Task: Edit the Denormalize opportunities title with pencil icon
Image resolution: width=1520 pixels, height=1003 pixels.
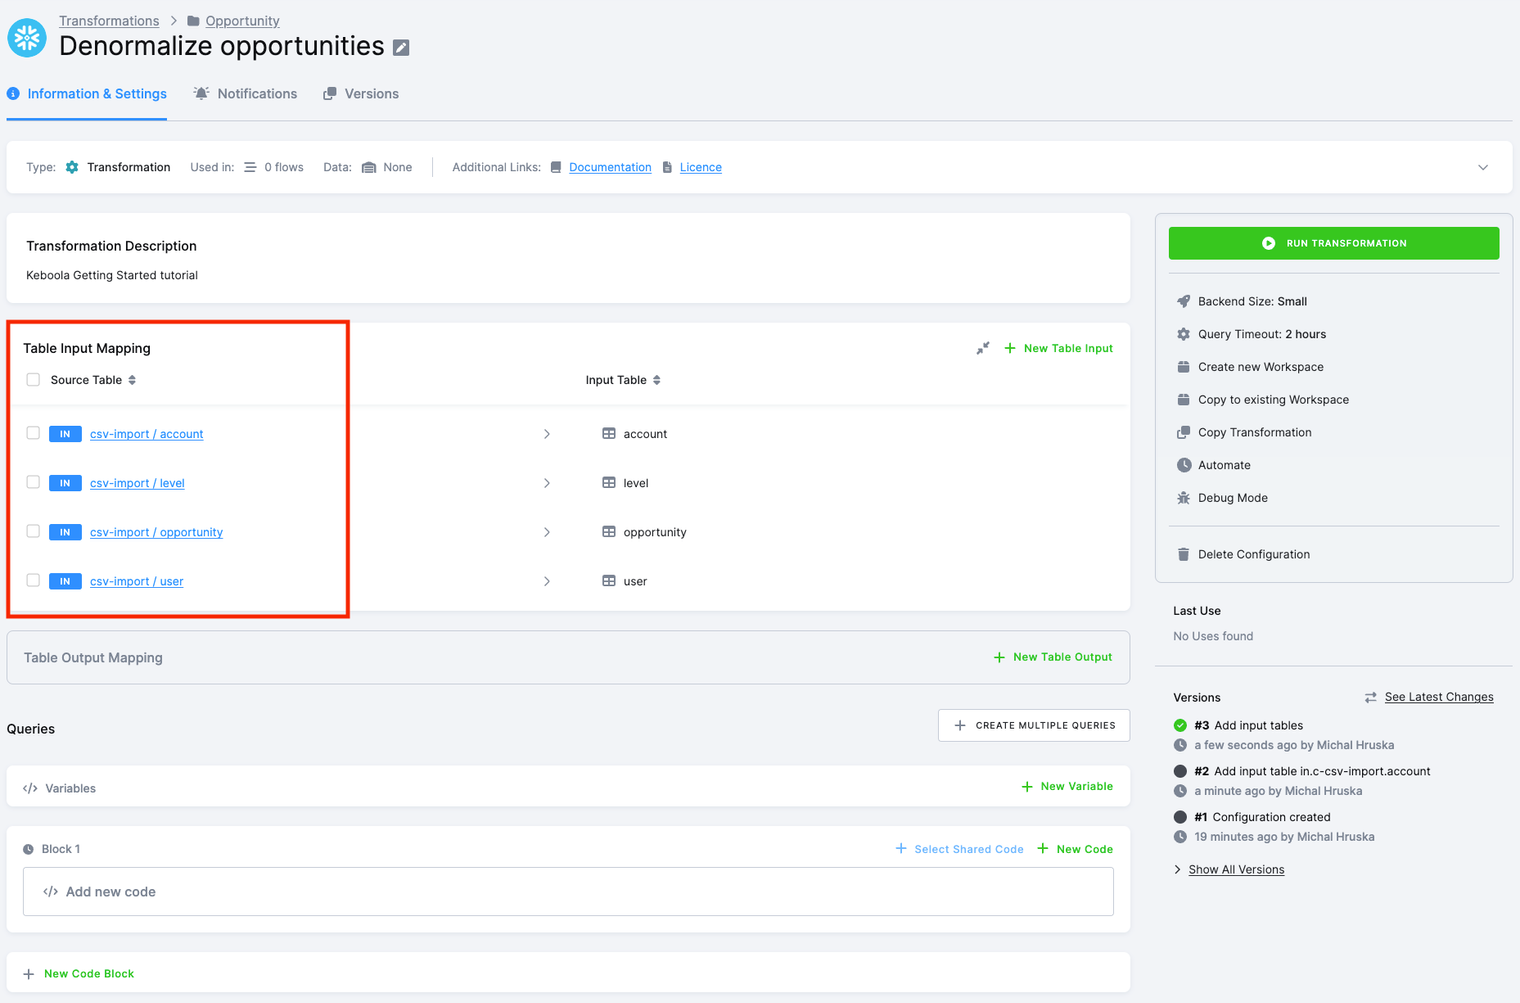Action: (x=401, y=48)
